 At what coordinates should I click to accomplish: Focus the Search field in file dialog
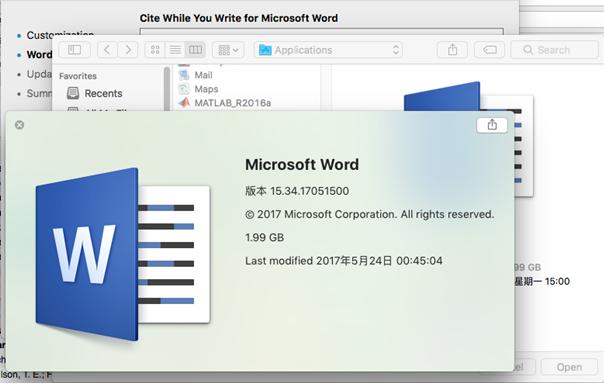tap(555, 50)
